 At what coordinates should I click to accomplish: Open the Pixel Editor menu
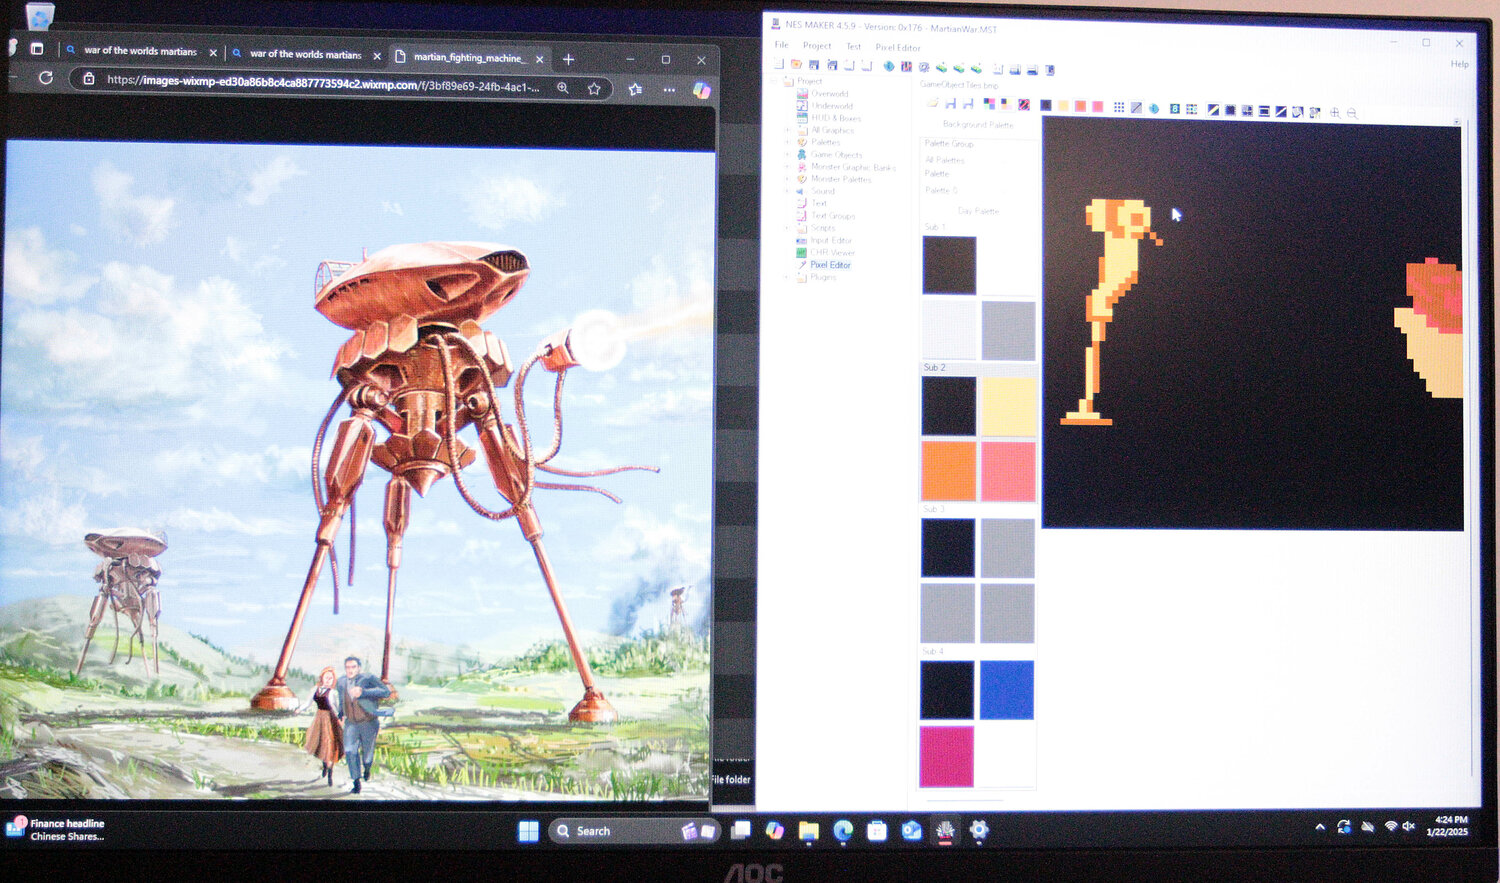click(898, 47)
